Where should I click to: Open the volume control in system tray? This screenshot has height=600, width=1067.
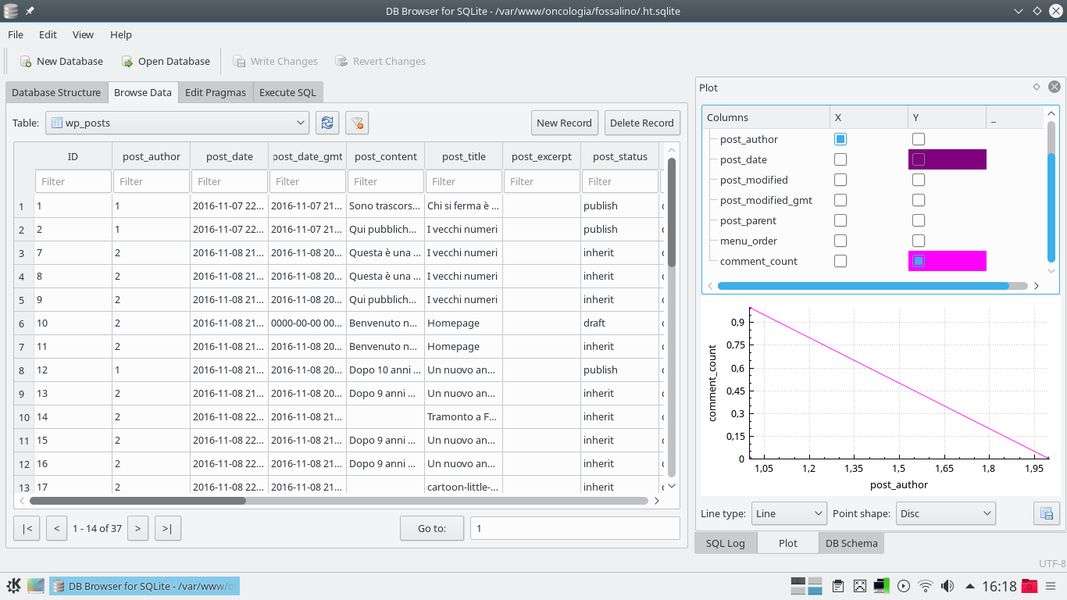pyautogui.click(x=946, y=586)
